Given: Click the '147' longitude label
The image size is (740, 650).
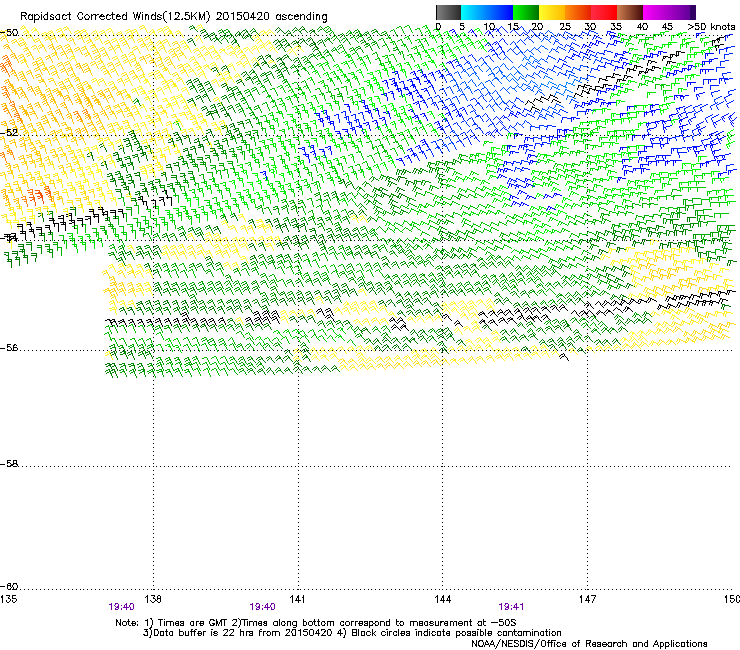Looking at the screenshot, I should coord(587,599).
